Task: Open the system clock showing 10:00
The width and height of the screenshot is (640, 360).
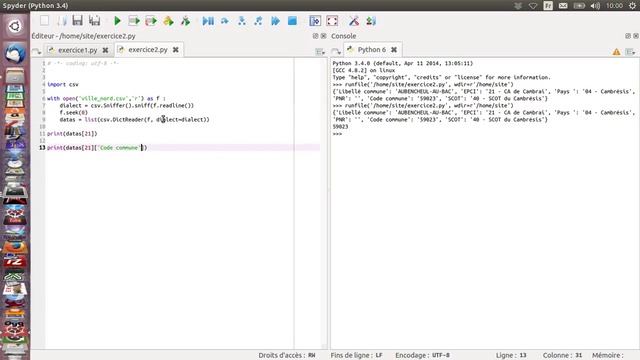Action: point(614,6)
